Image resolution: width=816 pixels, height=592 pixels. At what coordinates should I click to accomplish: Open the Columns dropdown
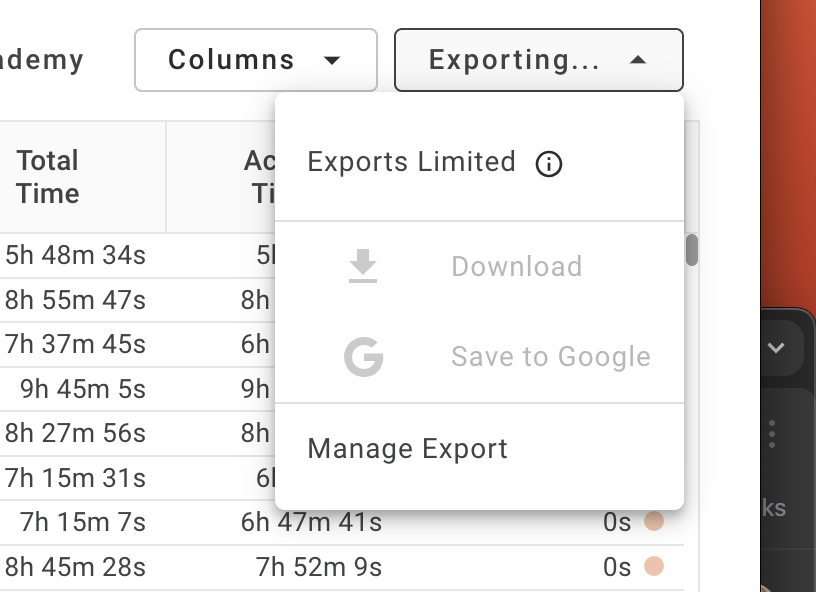click(x=256, y=60)
